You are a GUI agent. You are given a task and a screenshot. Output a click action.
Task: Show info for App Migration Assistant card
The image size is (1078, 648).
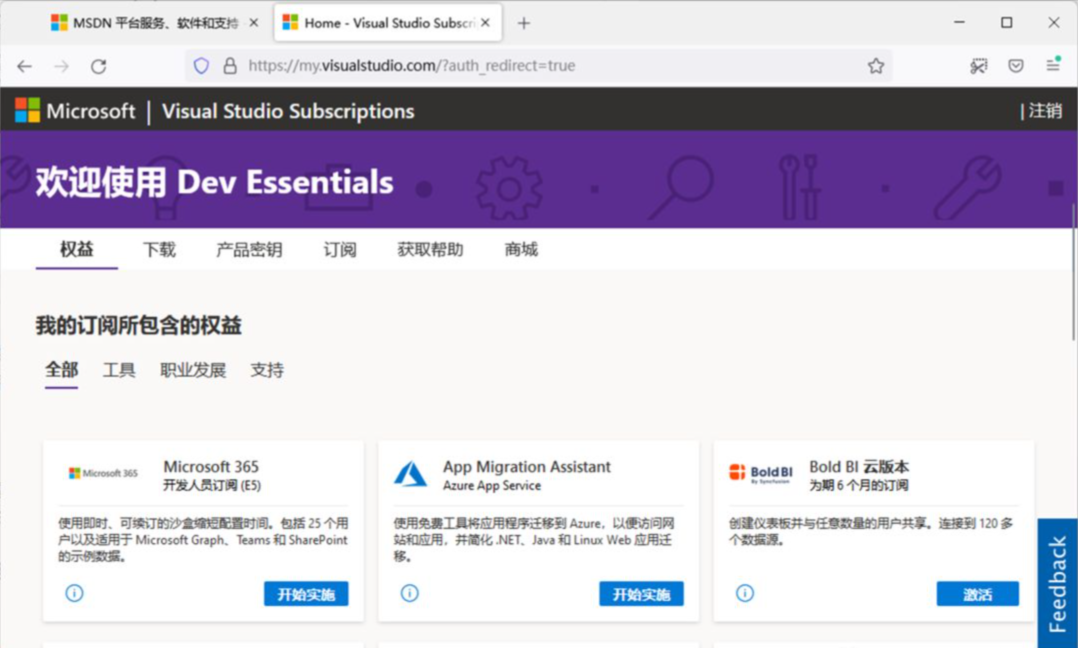coord(409,593)
